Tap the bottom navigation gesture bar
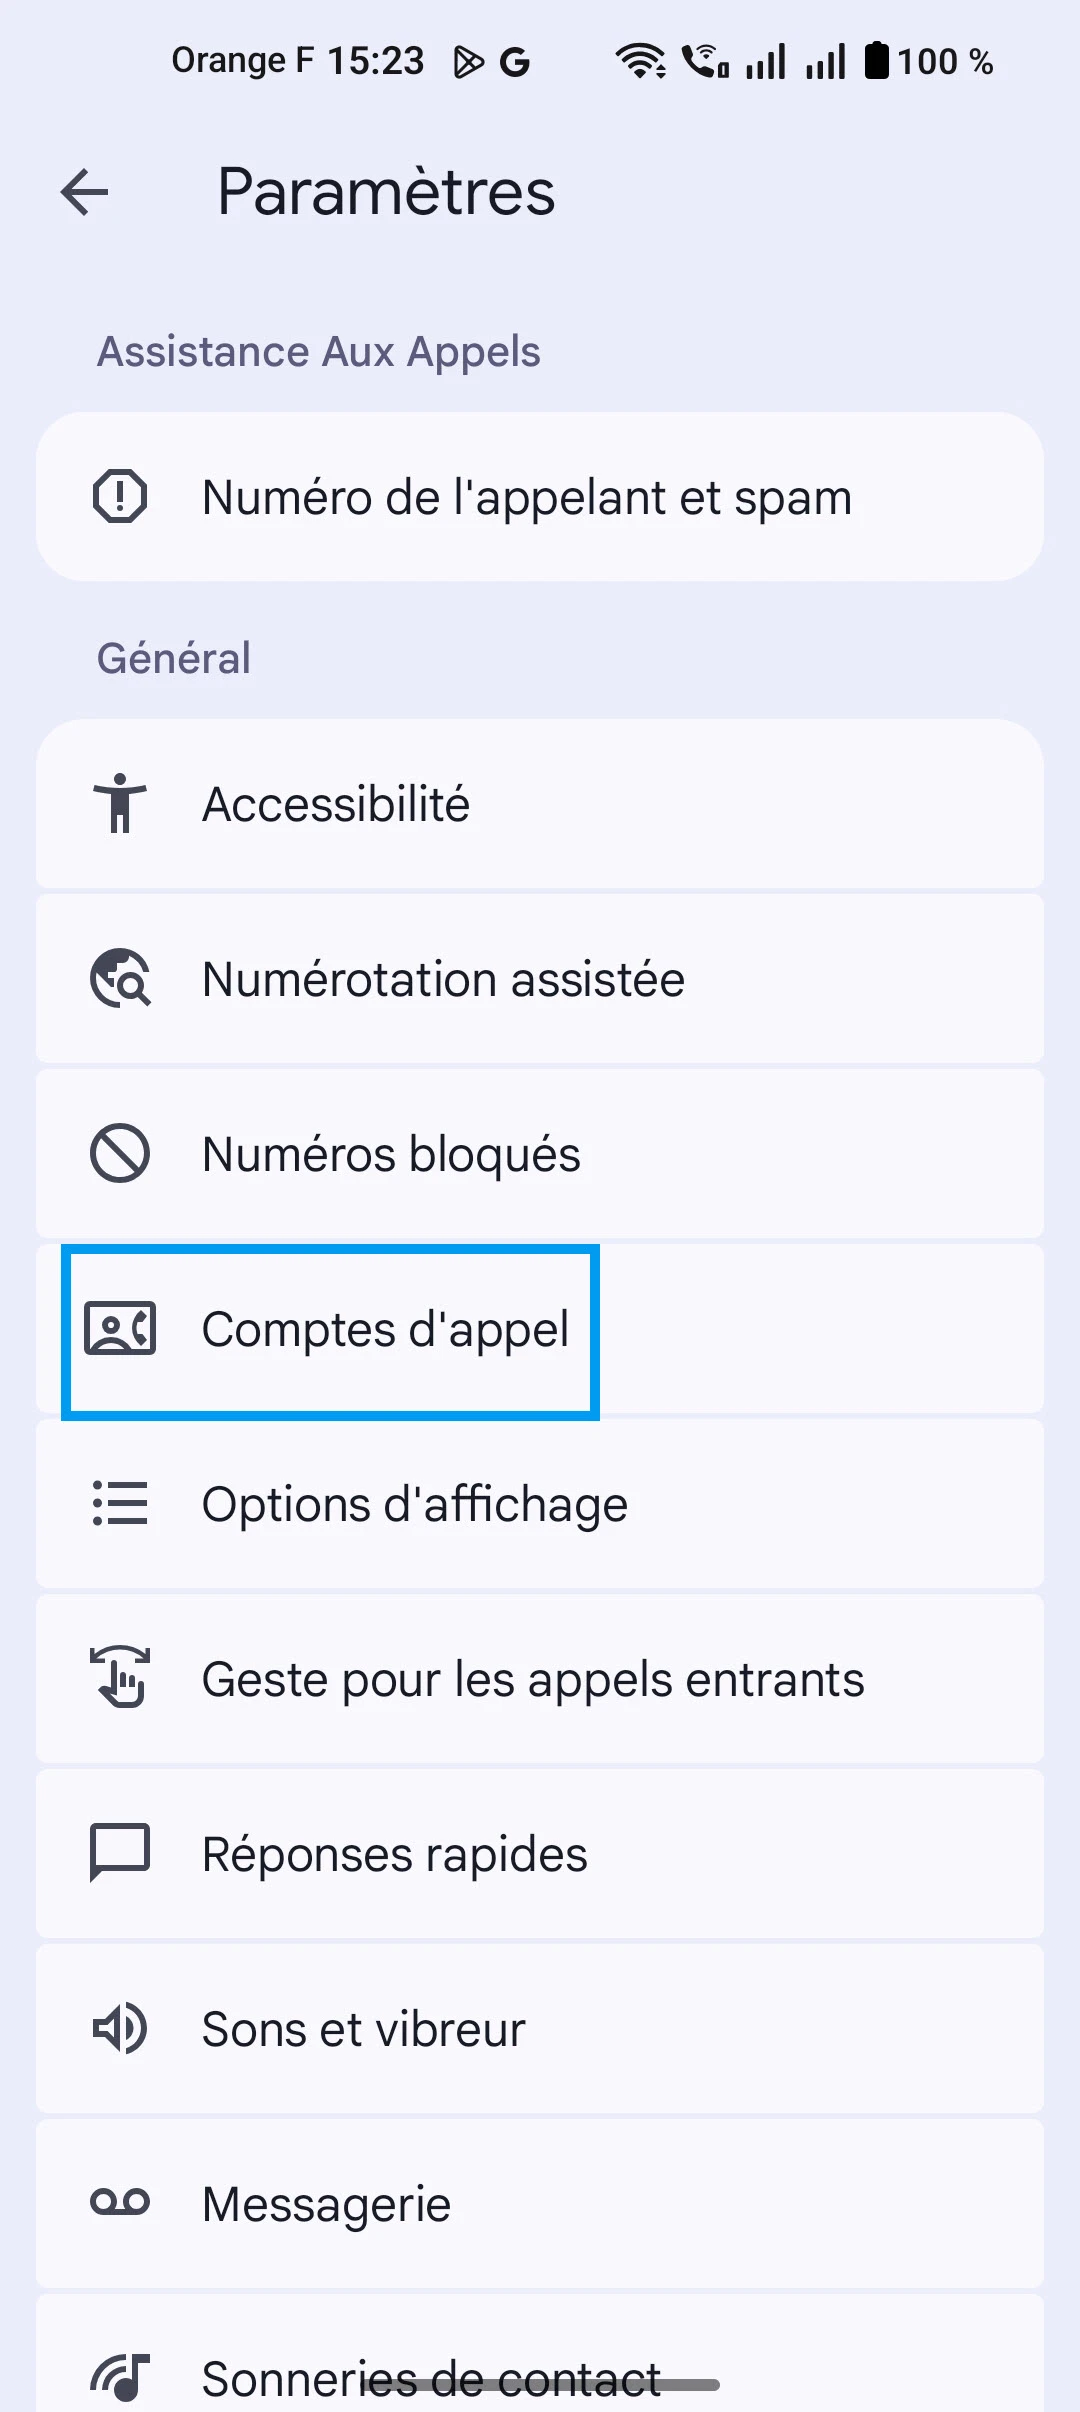This screenshot has height=2412, width=1080. coord(540,2386)
